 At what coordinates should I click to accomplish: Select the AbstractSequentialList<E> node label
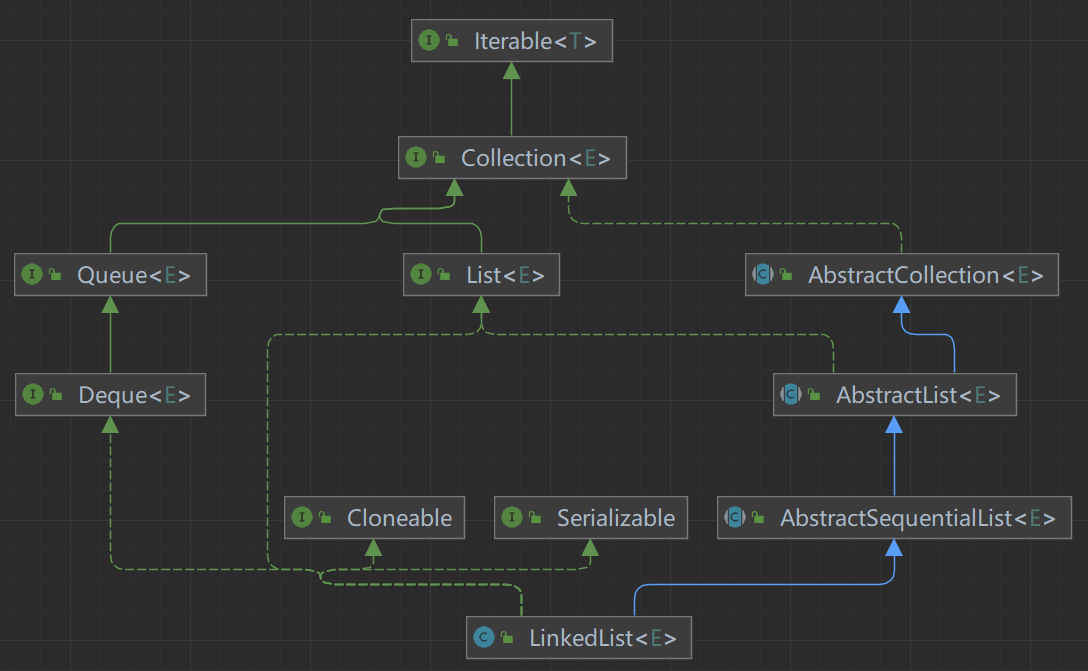pyautogui.click(x=917, y=518)
